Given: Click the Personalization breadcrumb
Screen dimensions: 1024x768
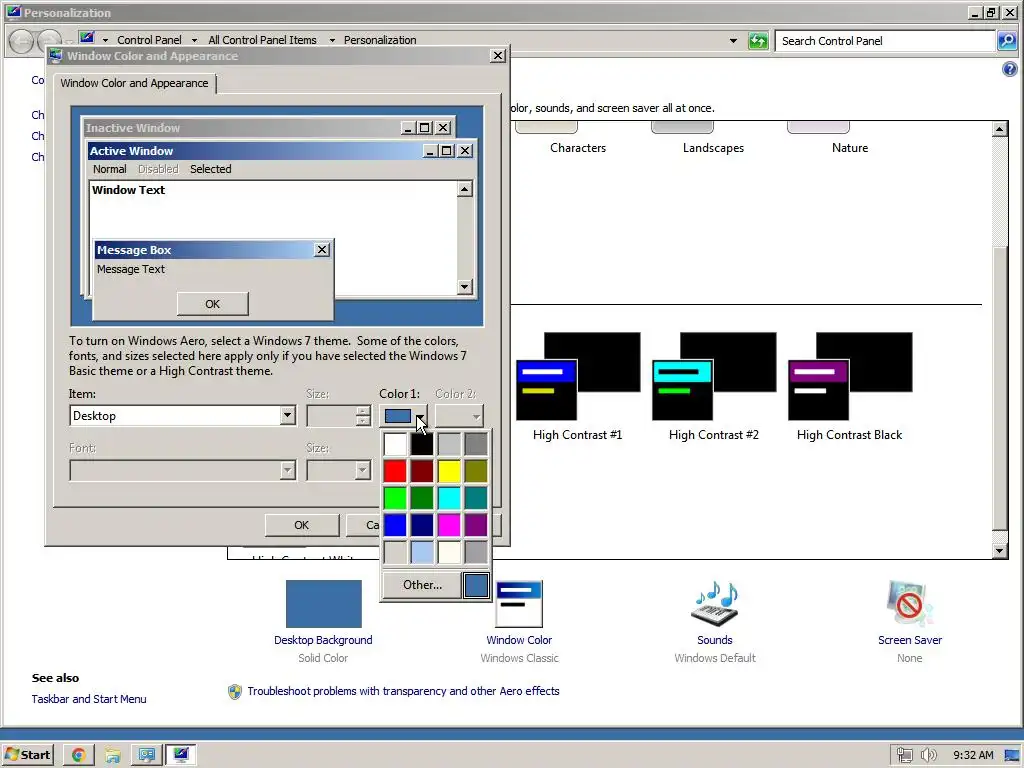Looking at the screenshot, I should click(x=380, y=40).
